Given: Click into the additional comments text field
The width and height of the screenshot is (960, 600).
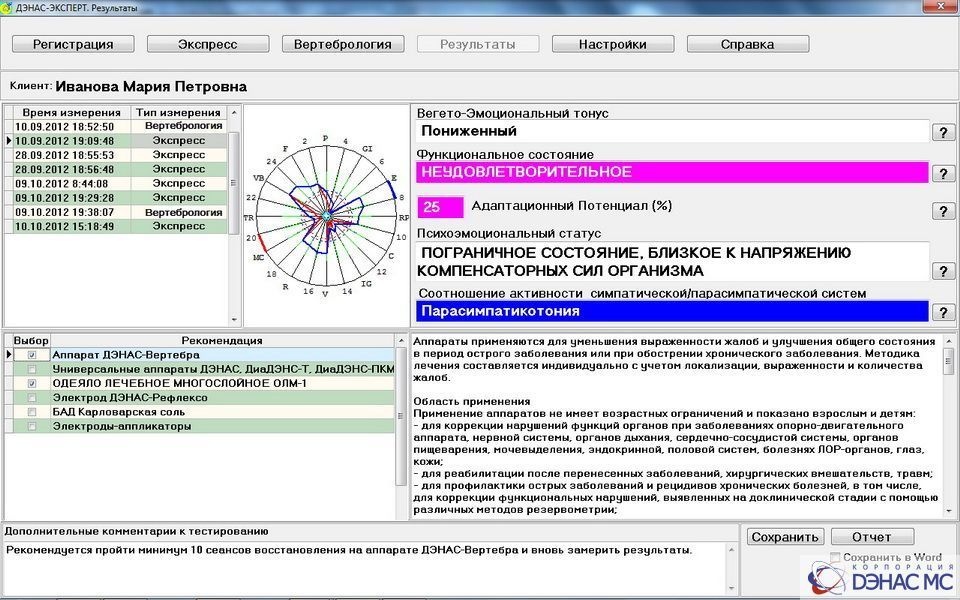Looking at the screenshot, I should pos(370,570).
